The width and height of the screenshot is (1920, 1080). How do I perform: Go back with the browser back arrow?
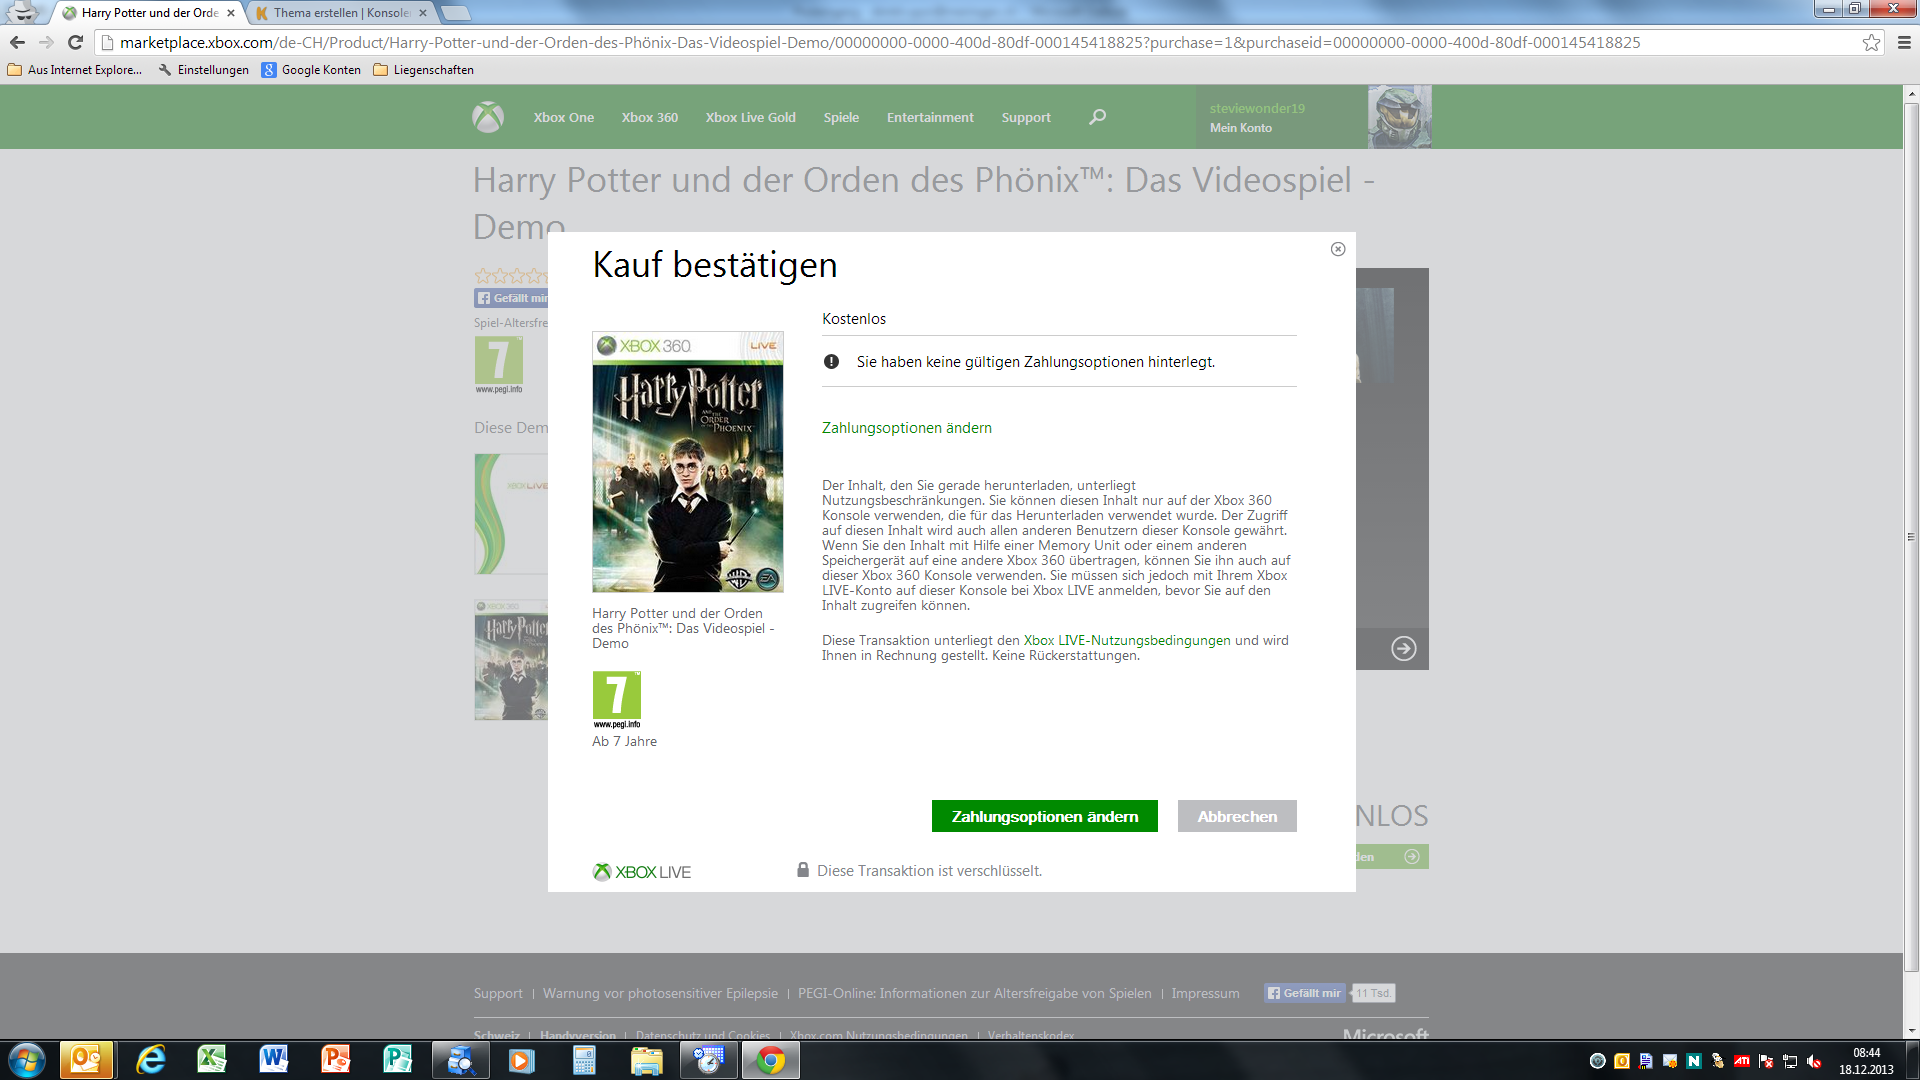click(17, 42)
